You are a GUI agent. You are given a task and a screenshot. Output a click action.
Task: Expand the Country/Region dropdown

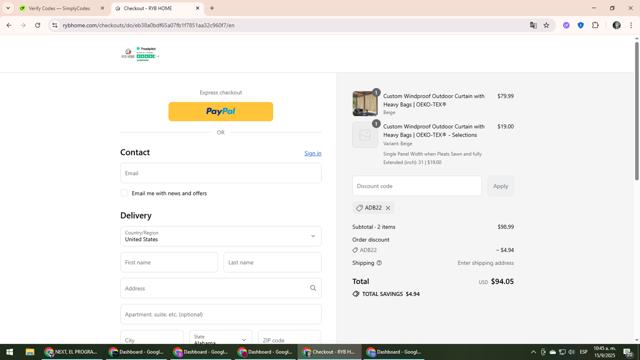[x=220, y=236]
